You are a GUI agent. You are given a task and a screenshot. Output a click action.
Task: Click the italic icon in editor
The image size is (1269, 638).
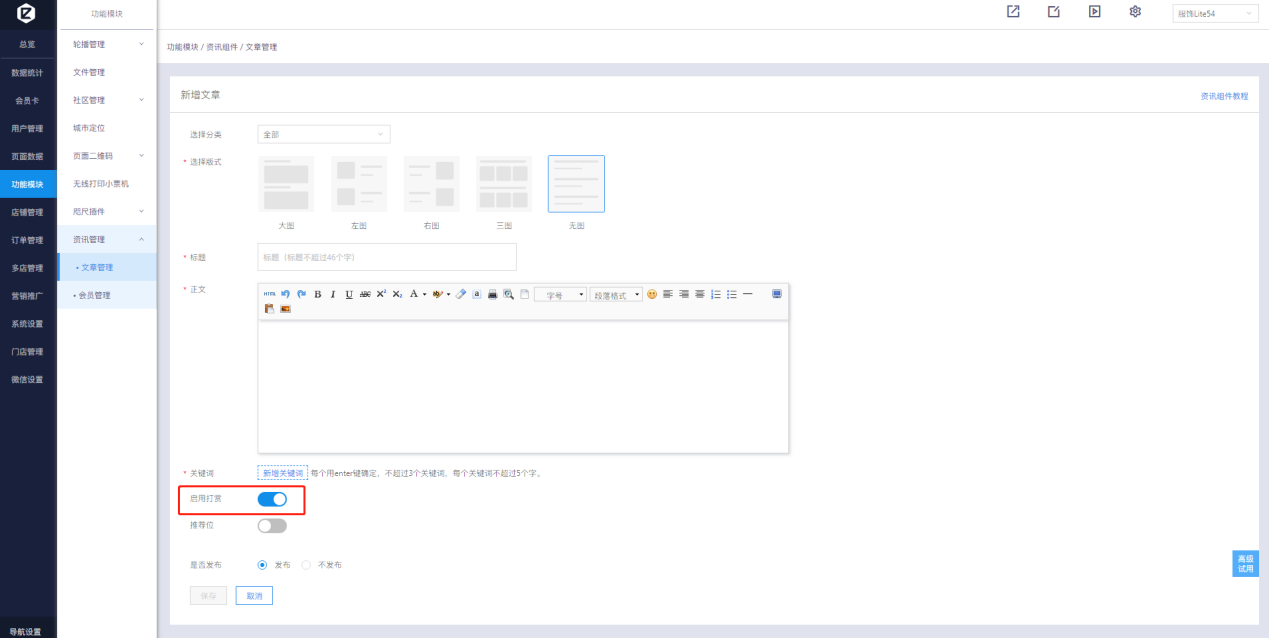[333, 294]
